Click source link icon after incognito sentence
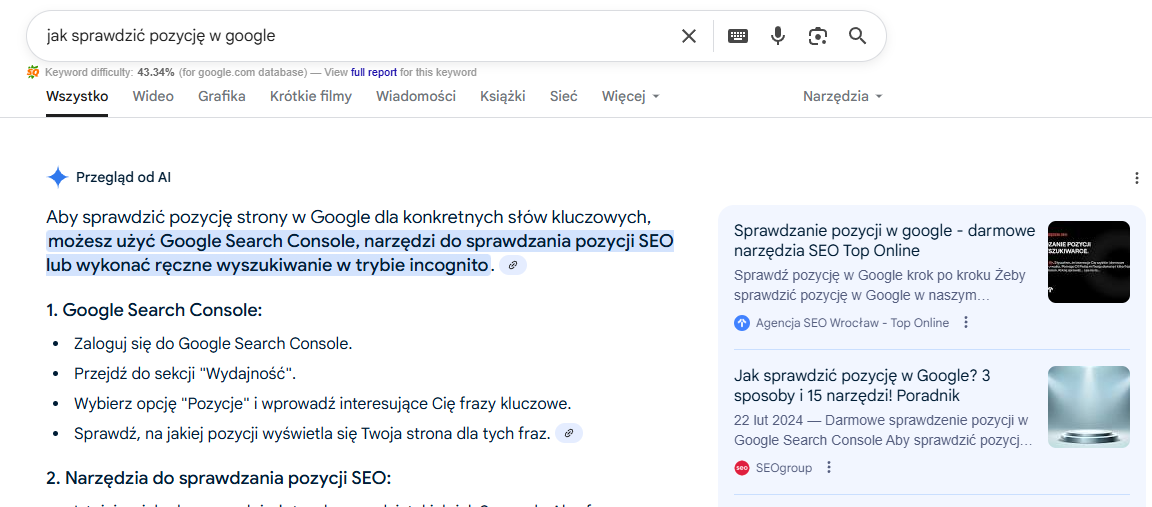Image resolution: width=1152 pixels, height=507 pixels. point(513,265)
